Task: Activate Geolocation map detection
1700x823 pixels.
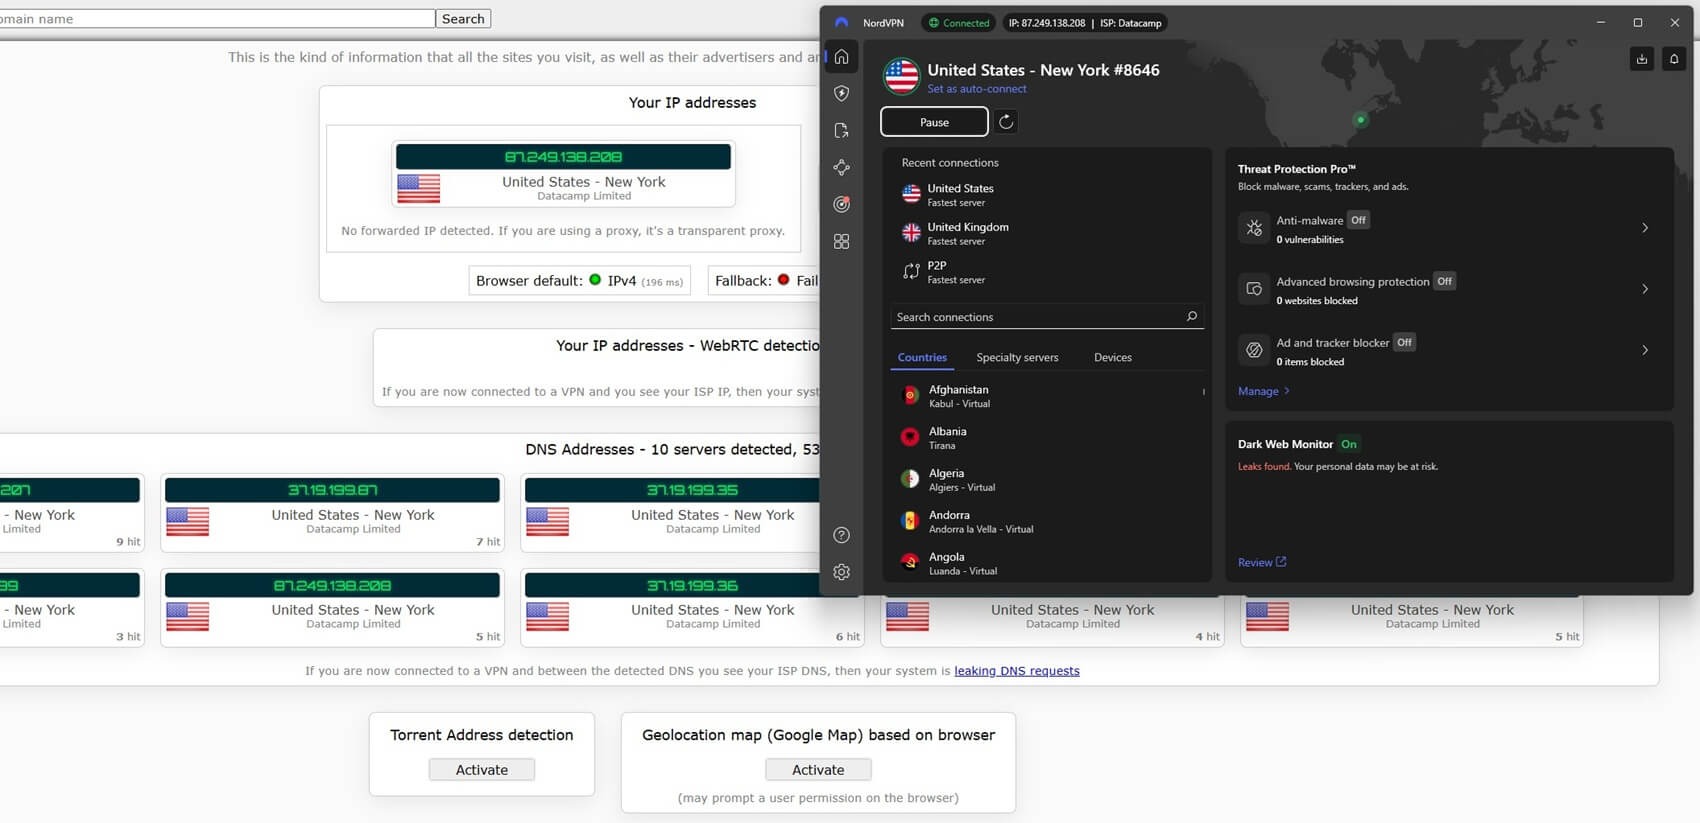Action: click(818, 769)
